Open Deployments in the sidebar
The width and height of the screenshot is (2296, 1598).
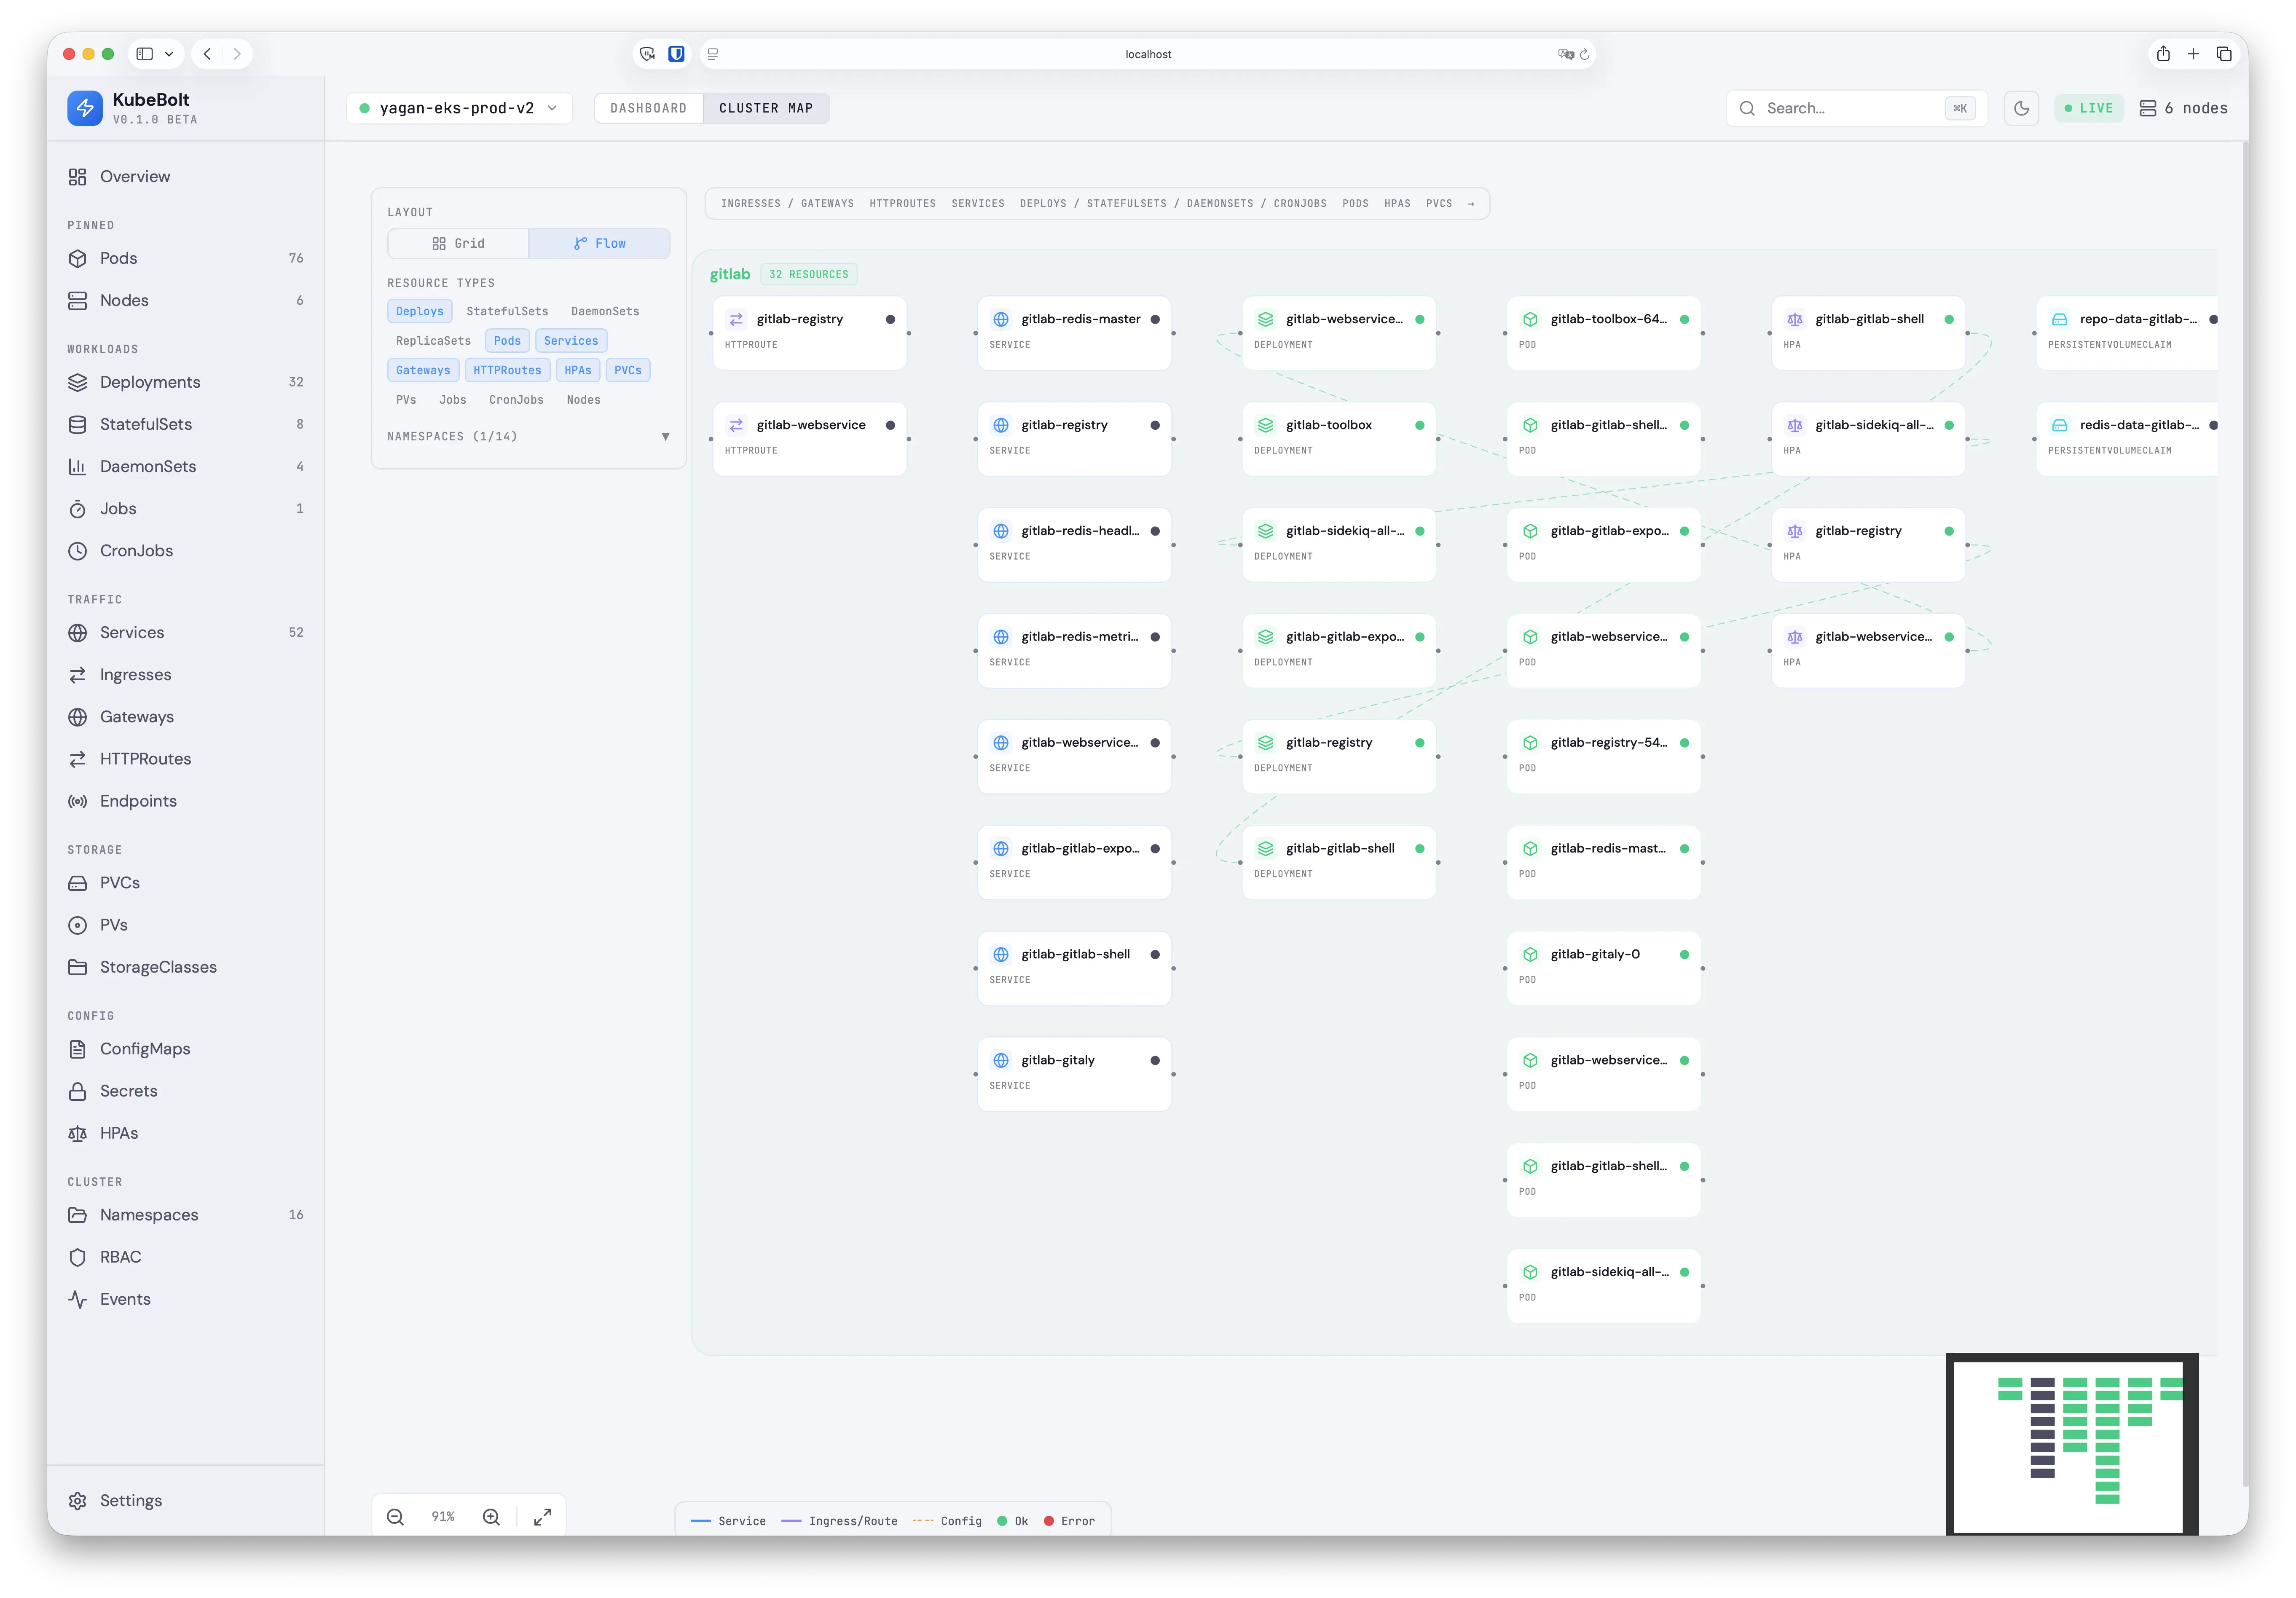pos(150,382)
